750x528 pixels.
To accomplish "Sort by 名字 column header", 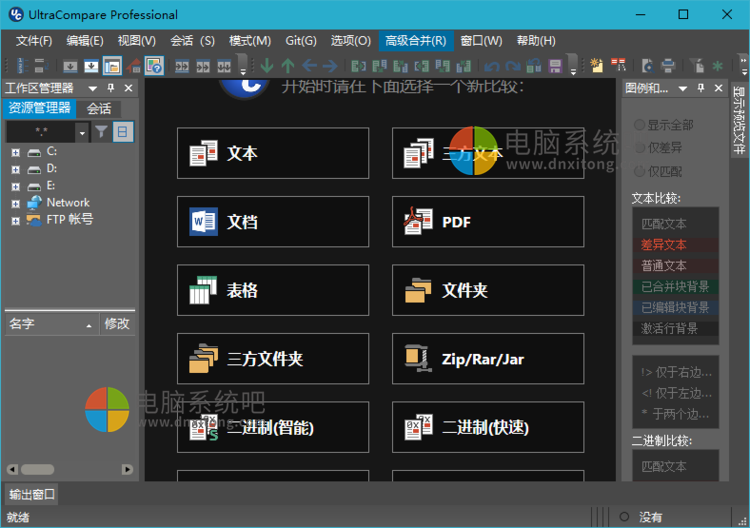I will tap(52, 324).
